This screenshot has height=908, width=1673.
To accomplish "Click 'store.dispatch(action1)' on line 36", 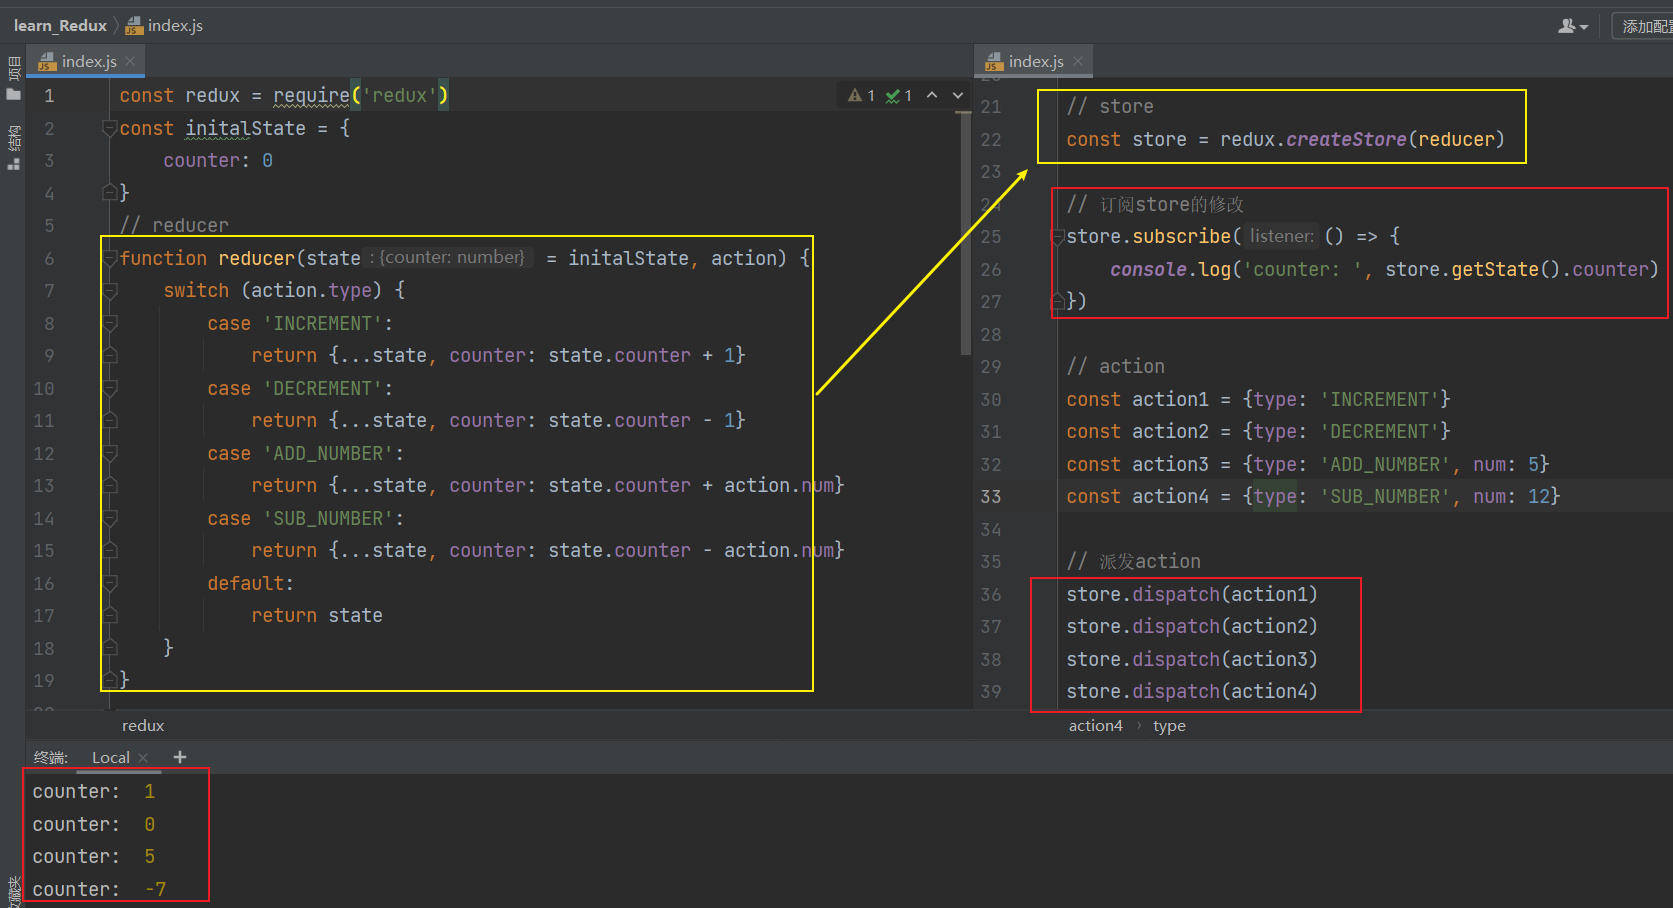I will [1192, 594].
